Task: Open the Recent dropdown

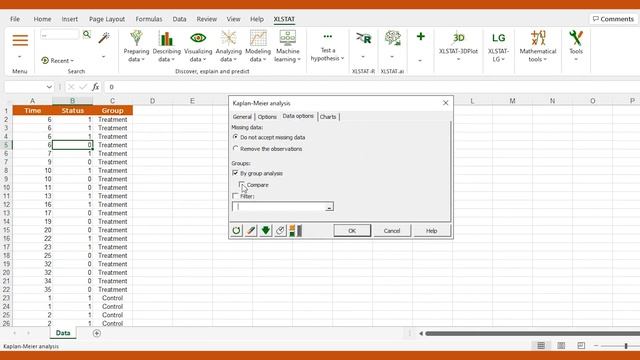Action: tap(58, 60)
